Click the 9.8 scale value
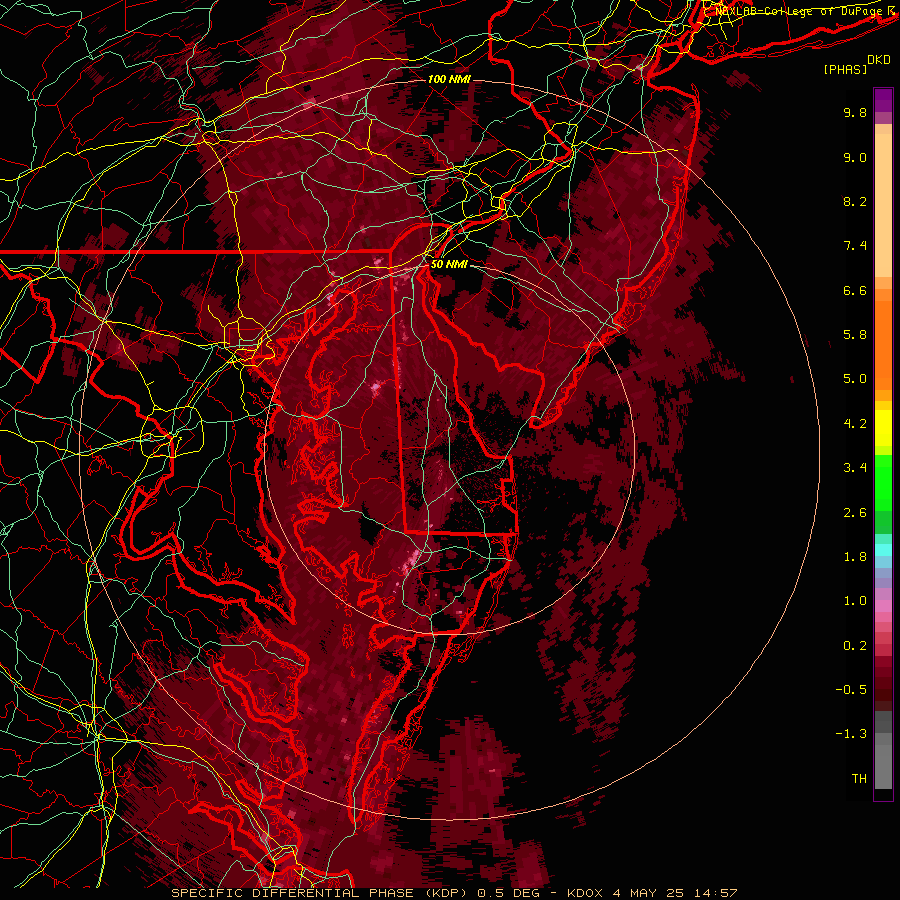Image resolution: width=900 pixels, height=900 pixels. (855, 113)
